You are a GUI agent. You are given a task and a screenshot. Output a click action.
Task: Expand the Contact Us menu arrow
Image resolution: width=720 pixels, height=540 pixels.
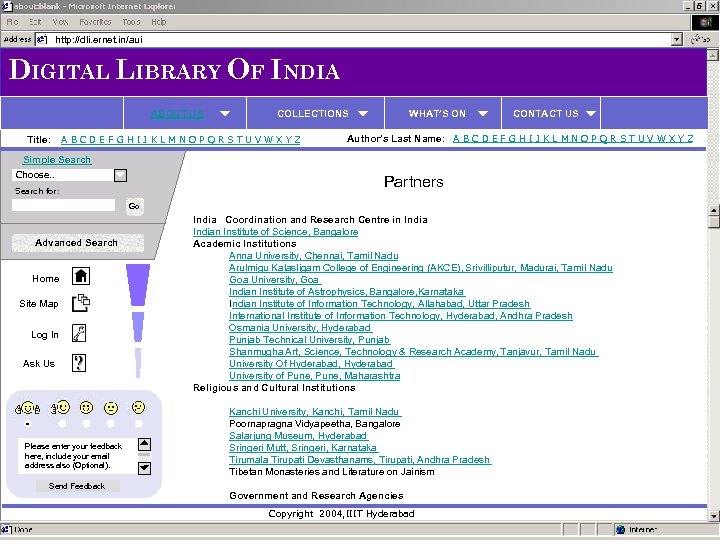click(x=591, y=113)
